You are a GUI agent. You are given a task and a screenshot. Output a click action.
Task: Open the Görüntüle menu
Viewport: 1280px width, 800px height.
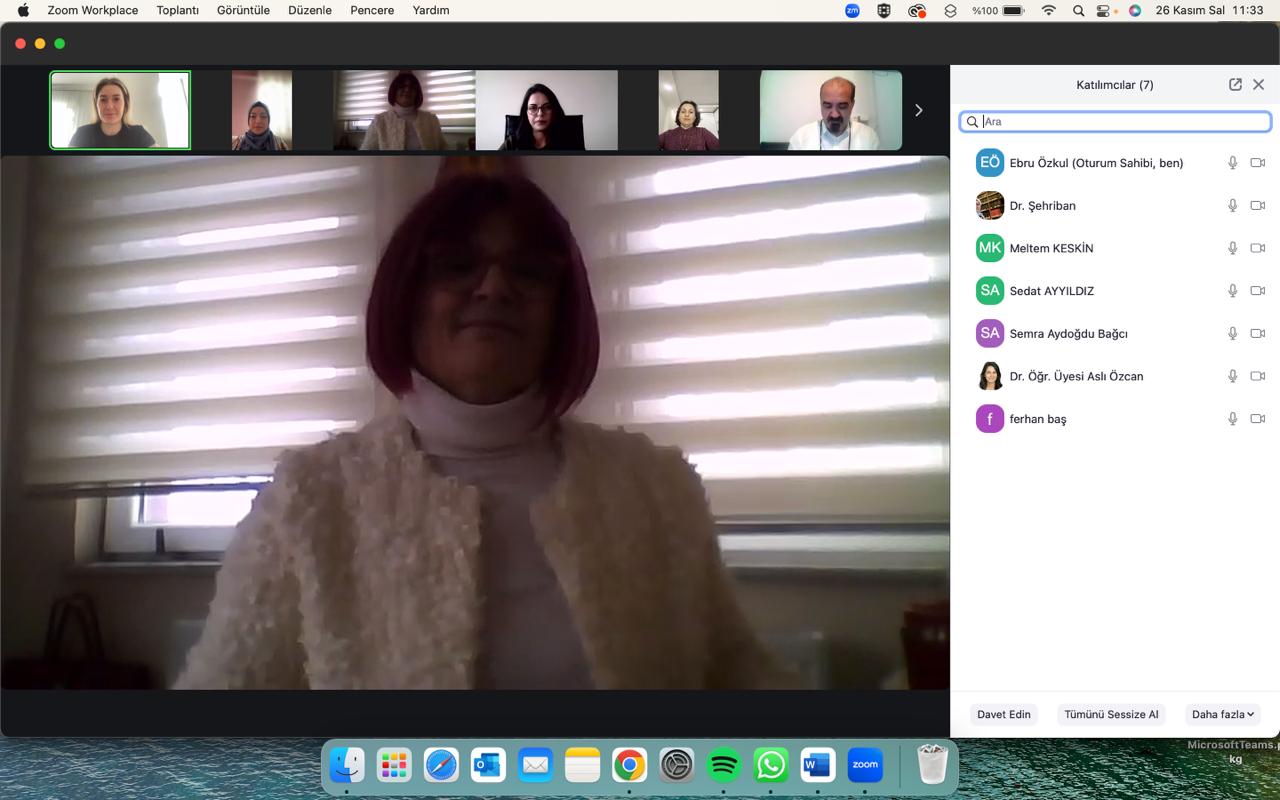pos(243,10)
